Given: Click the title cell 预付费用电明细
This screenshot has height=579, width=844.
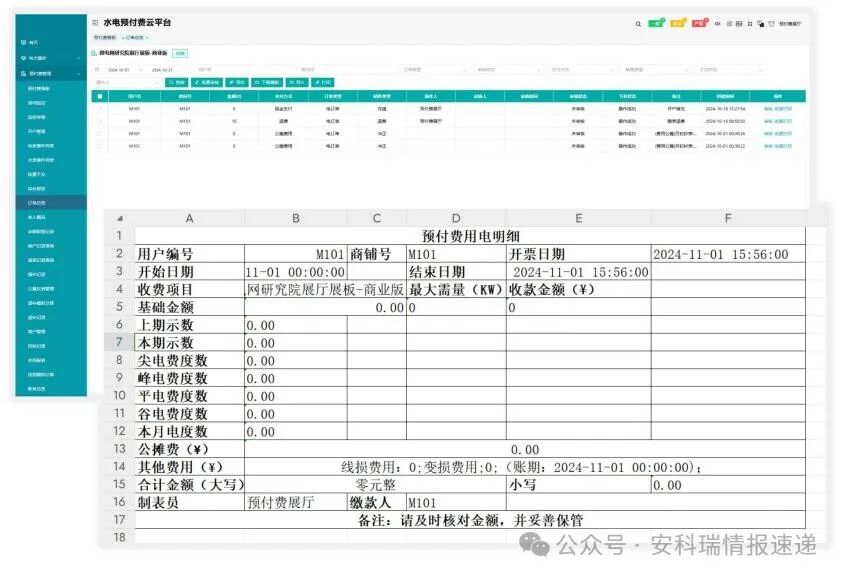Looking at the screenshot, I should 470,236.
